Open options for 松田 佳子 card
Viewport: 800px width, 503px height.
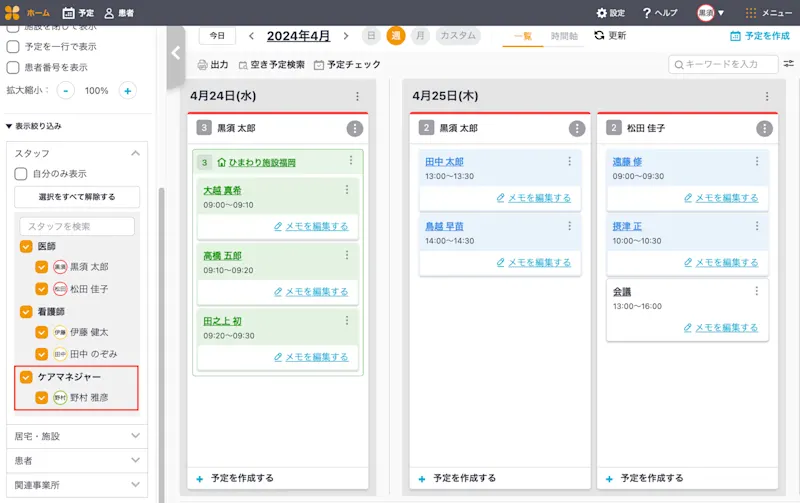point(764,129)
